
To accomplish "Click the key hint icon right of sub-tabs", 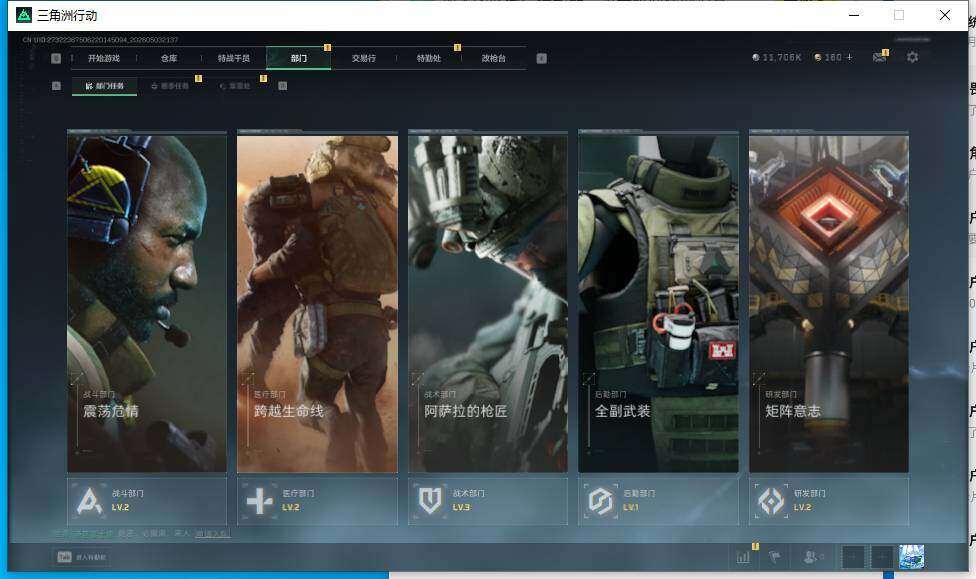I will [x=283, y=86].
